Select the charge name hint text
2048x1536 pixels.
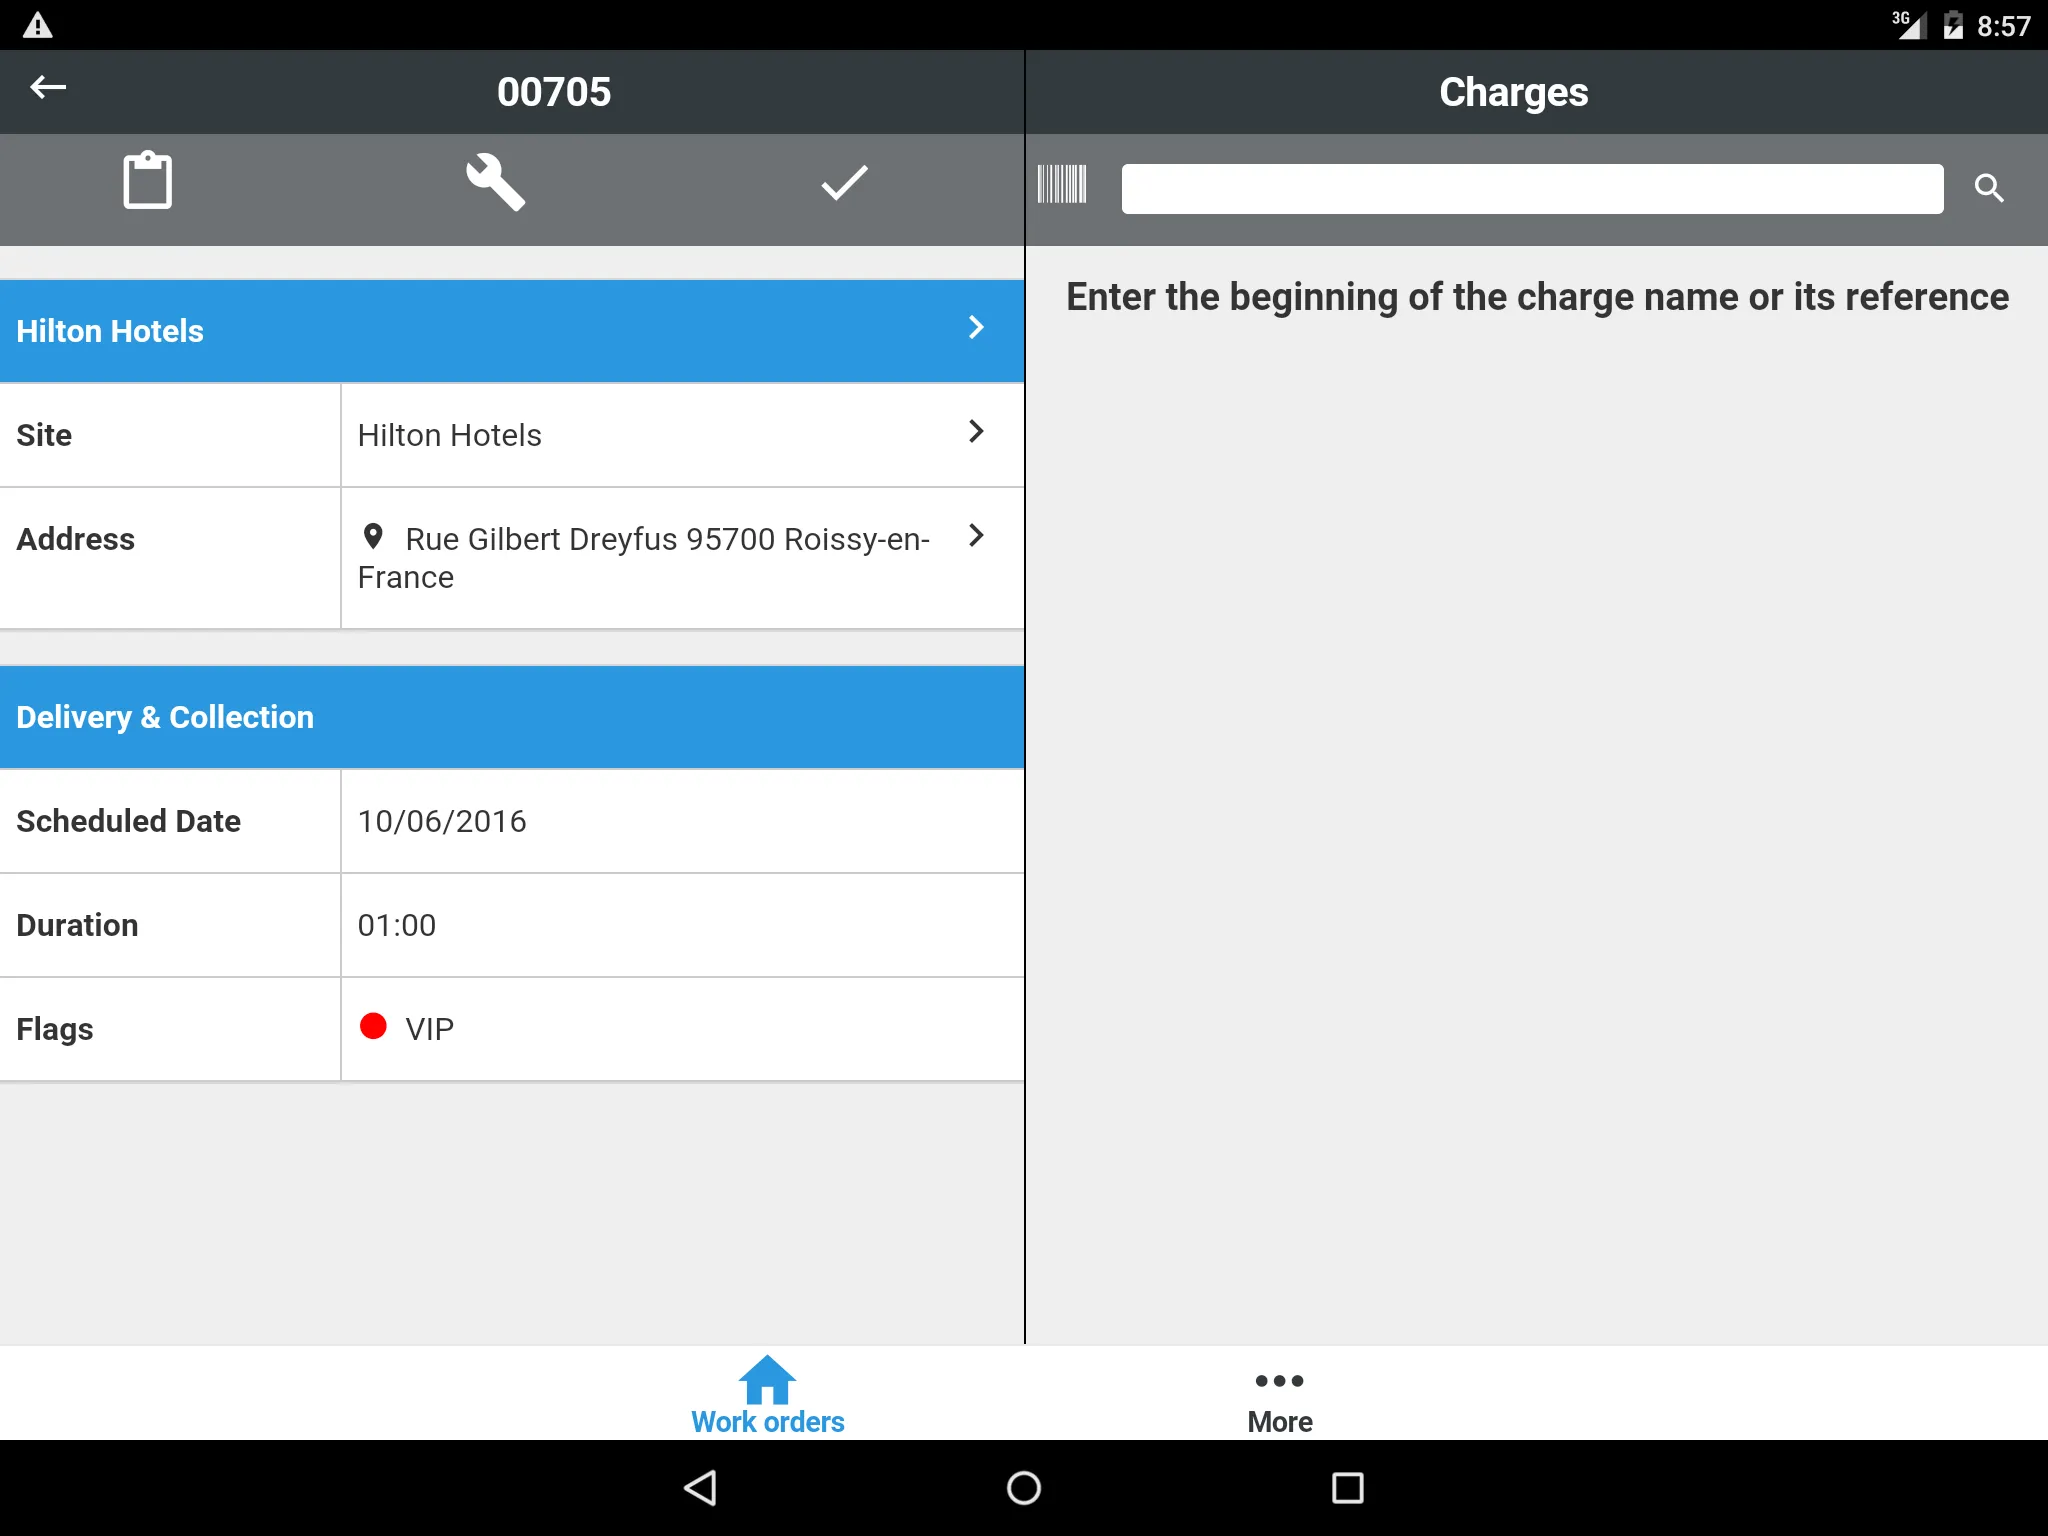tap(1537, 297)
